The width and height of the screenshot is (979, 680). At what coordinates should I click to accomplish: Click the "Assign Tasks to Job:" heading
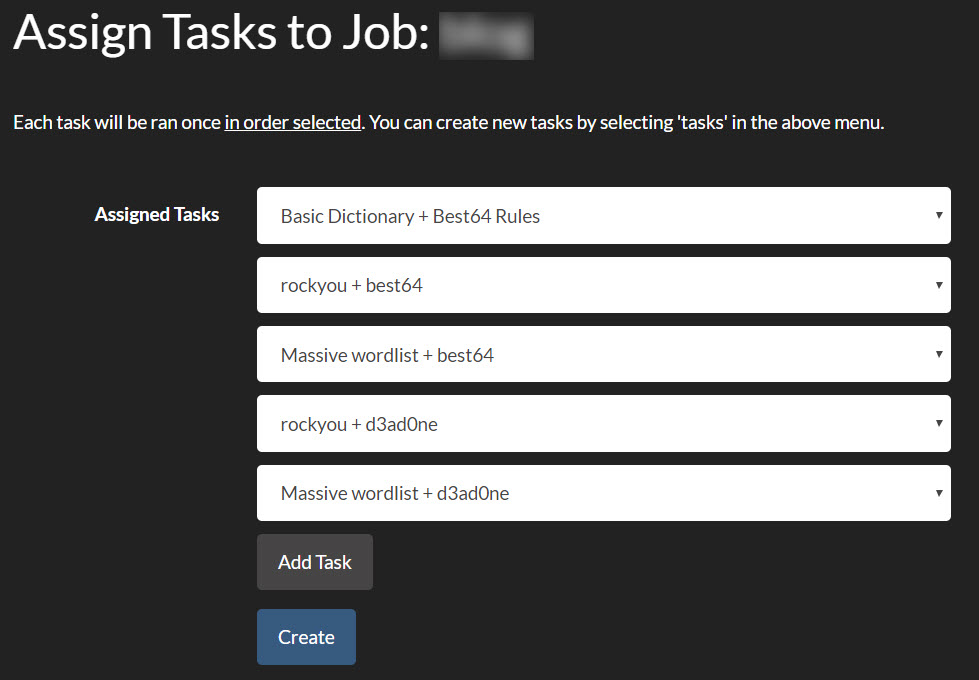221,34
